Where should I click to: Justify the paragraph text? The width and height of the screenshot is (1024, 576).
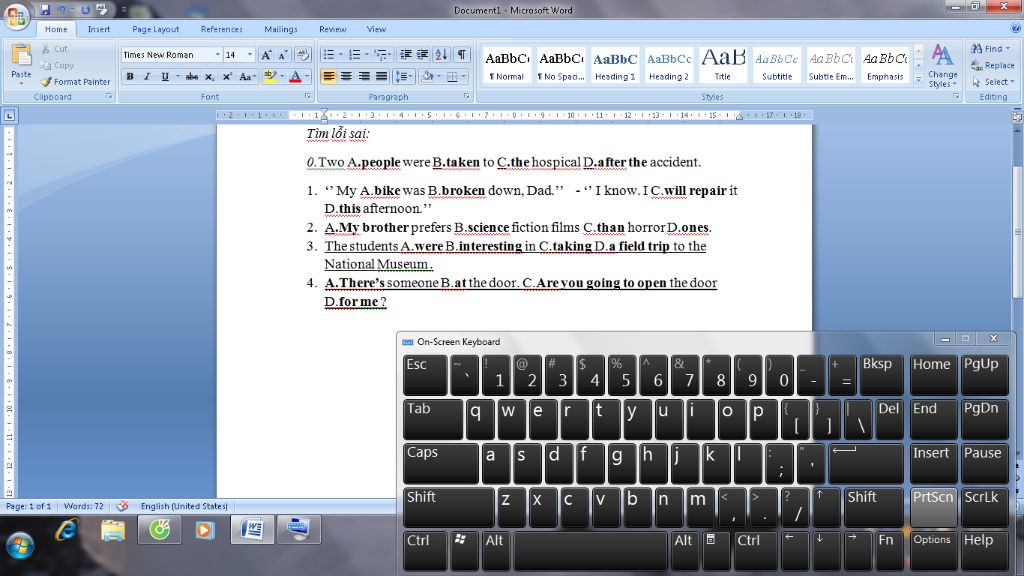click(381, 76)
